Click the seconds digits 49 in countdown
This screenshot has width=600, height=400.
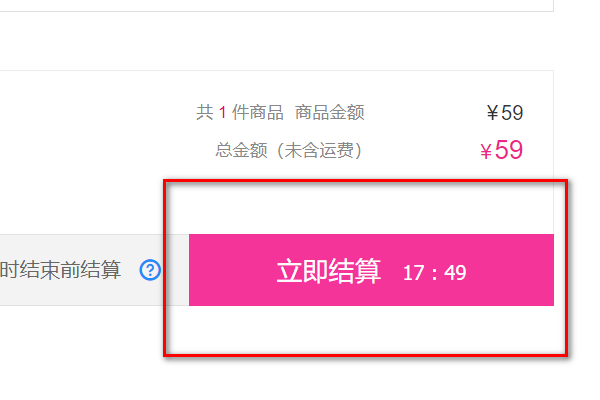coord(455,273)
